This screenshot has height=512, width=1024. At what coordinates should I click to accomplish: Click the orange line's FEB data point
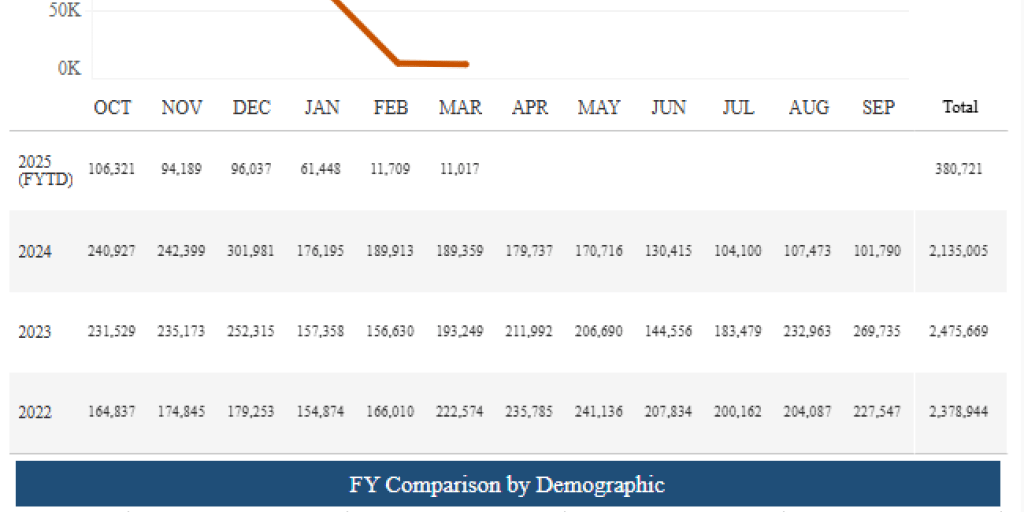[399, 63]
